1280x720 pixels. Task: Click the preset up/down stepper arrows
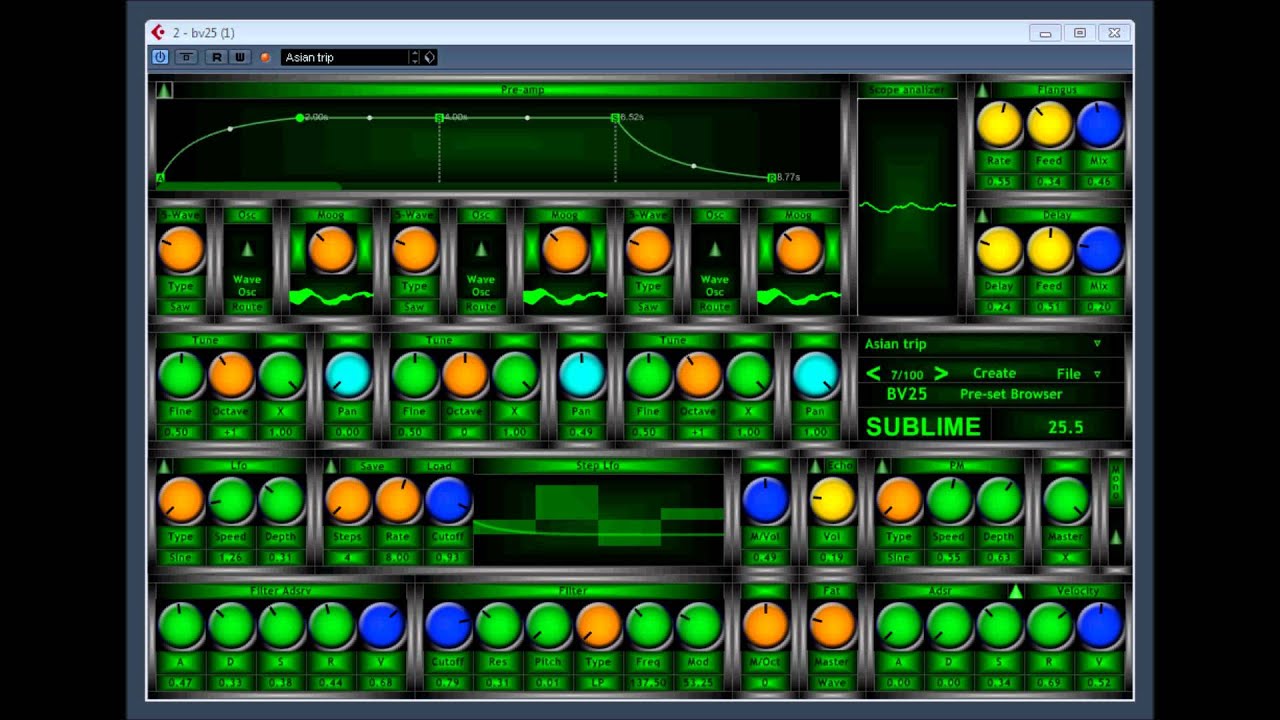click(414, 57)
